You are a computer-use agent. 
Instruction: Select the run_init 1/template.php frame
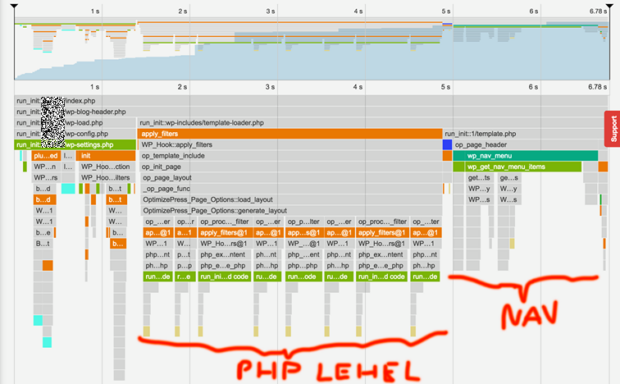[x=525, y=134]
